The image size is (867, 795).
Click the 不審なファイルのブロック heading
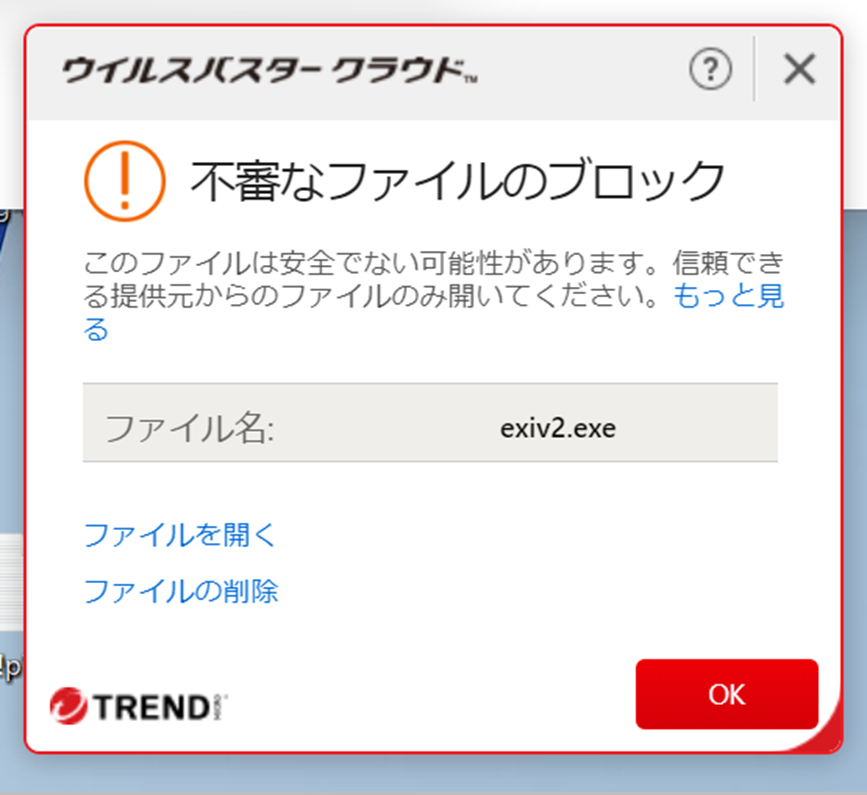457,180
